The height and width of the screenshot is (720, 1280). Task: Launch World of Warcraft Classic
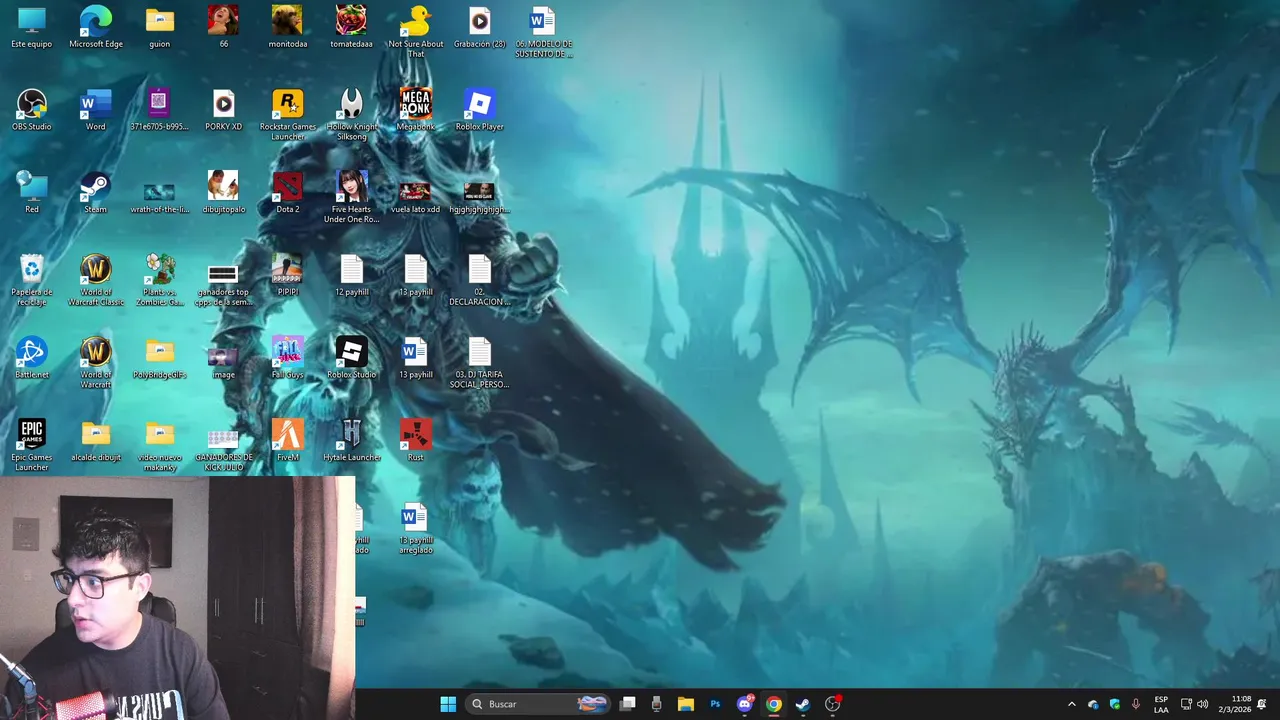96,279
